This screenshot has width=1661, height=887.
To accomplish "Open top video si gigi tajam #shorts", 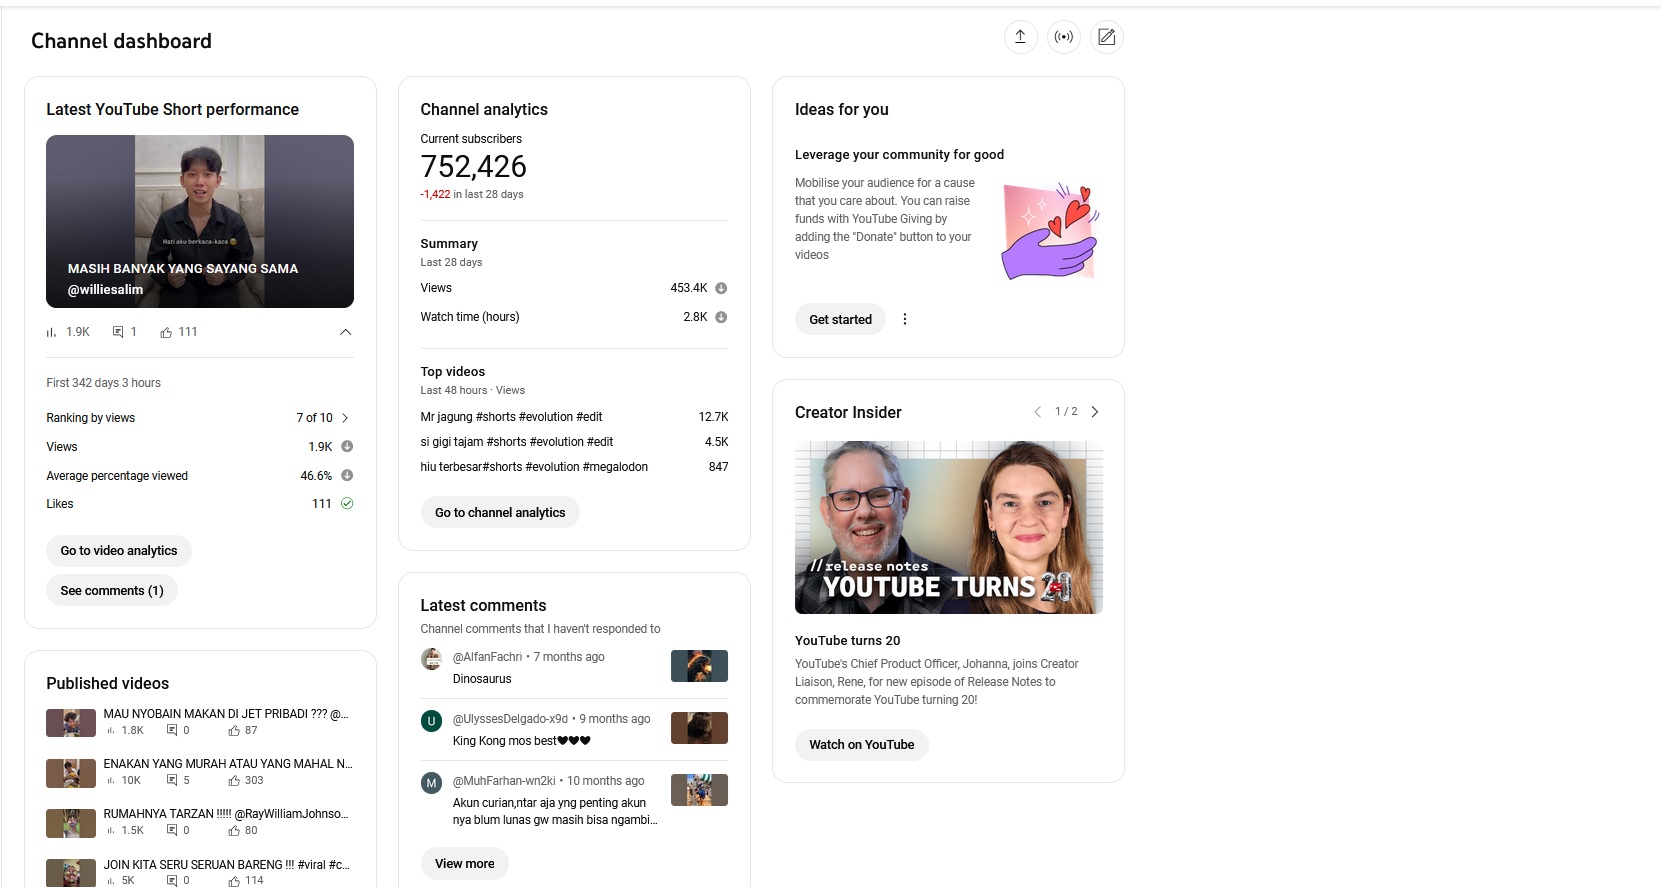I will pos(517,442).
